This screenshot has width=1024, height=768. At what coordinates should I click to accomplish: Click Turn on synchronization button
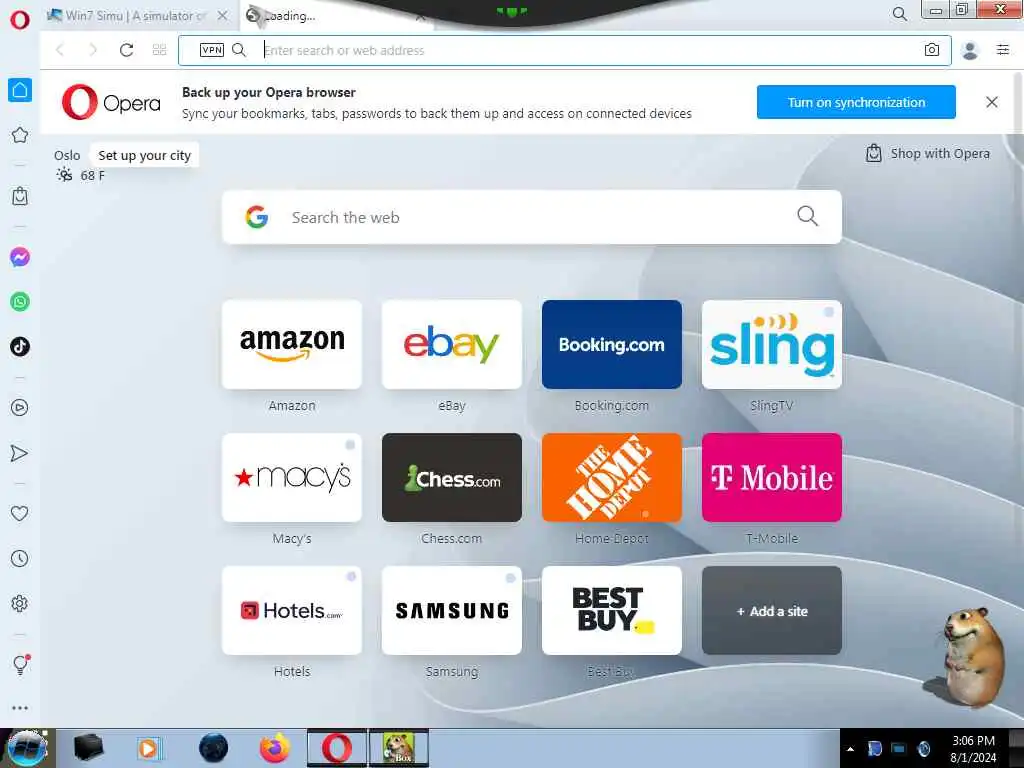(856, 102)
